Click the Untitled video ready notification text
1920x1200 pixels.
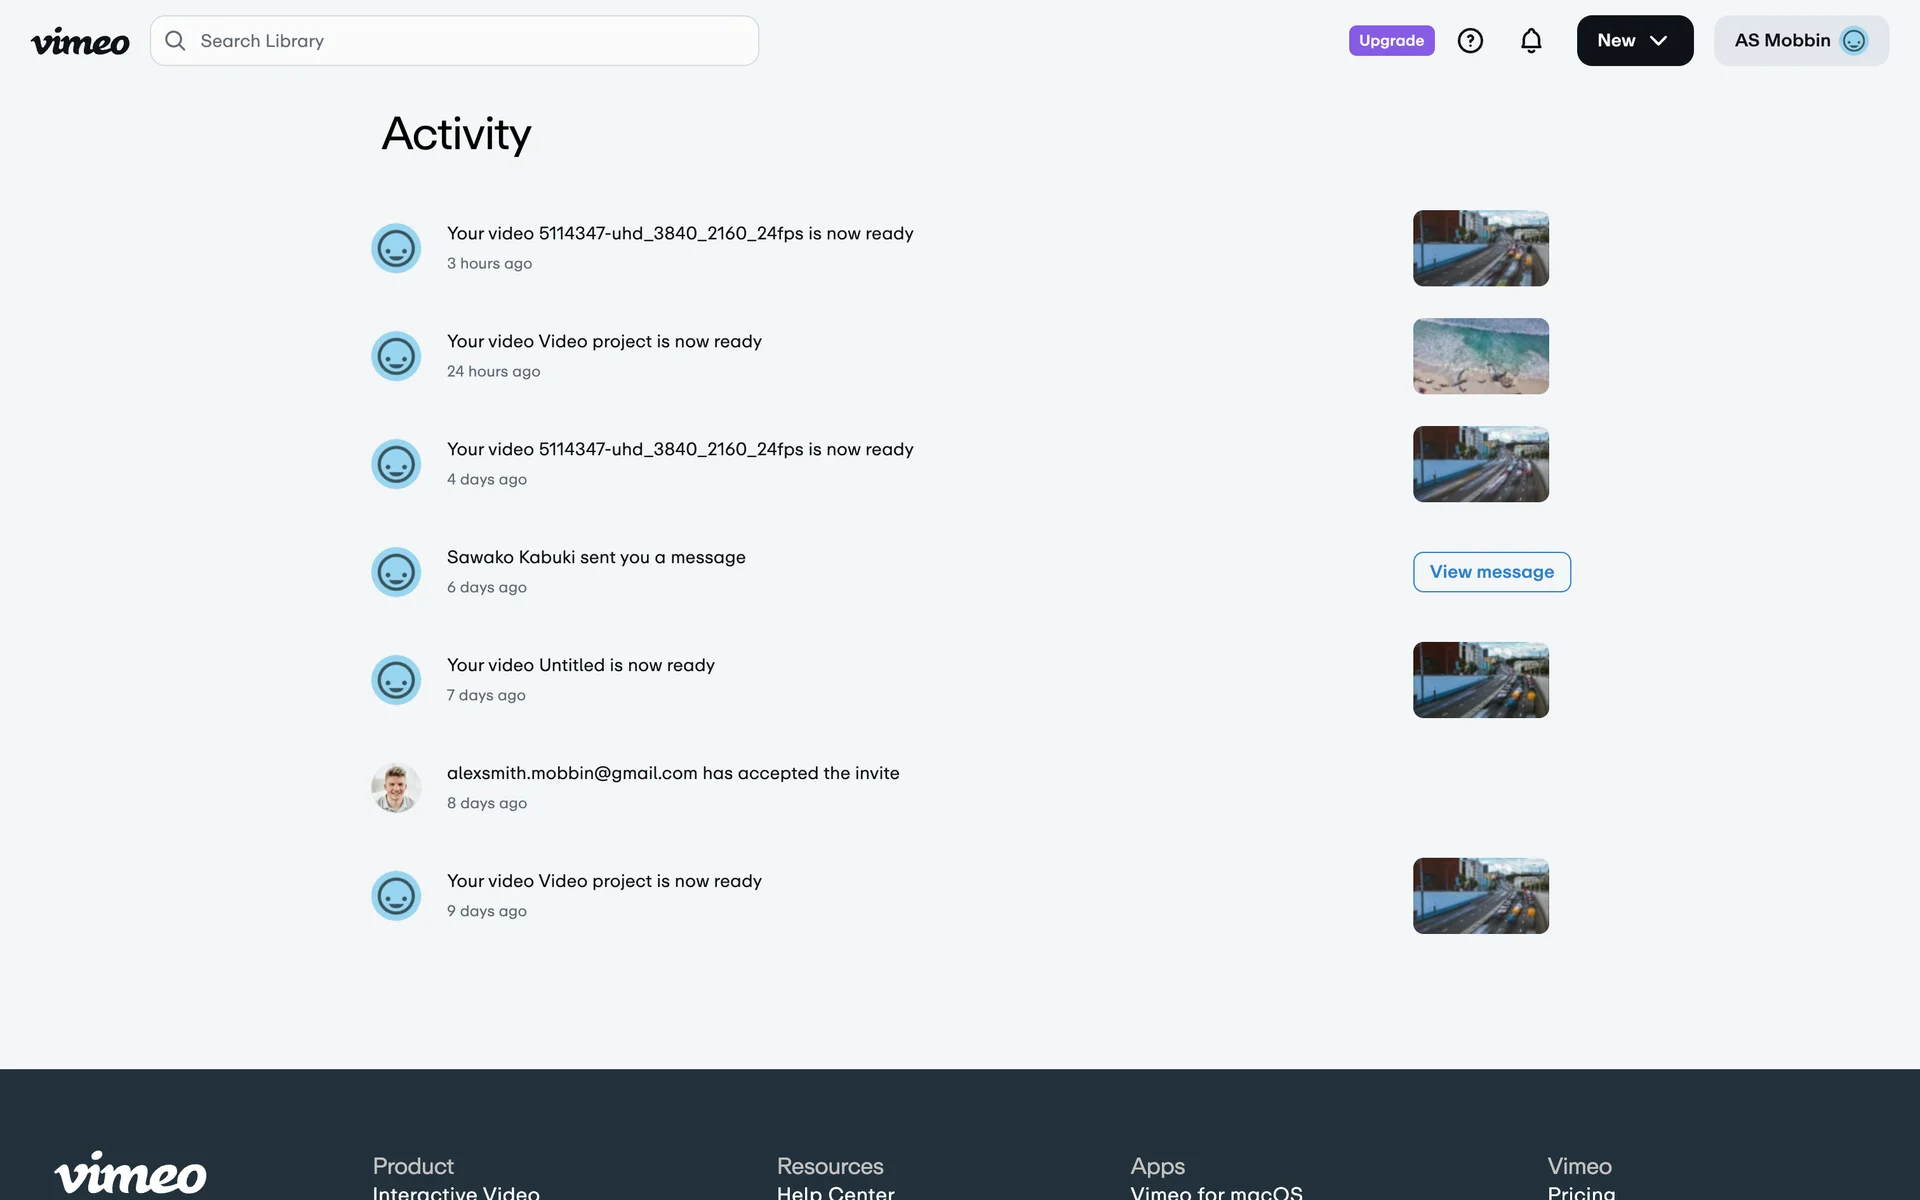click(580, 665)
